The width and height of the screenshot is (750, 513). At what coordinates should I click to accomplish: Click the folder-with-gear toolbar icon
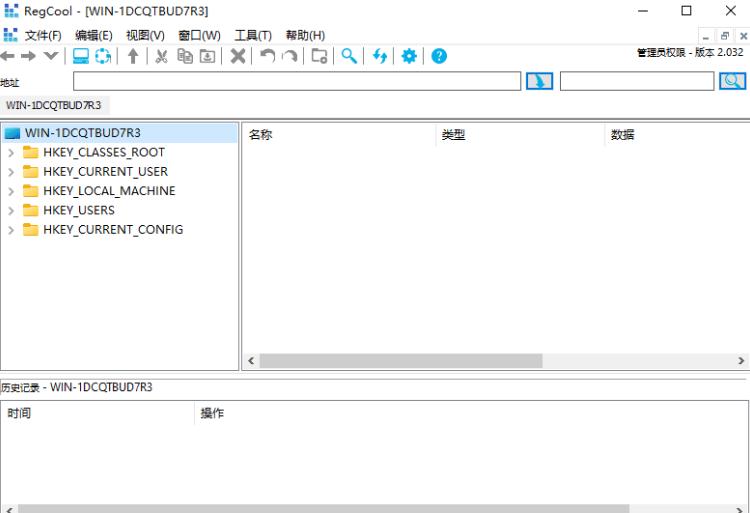[x=319, y=56]
